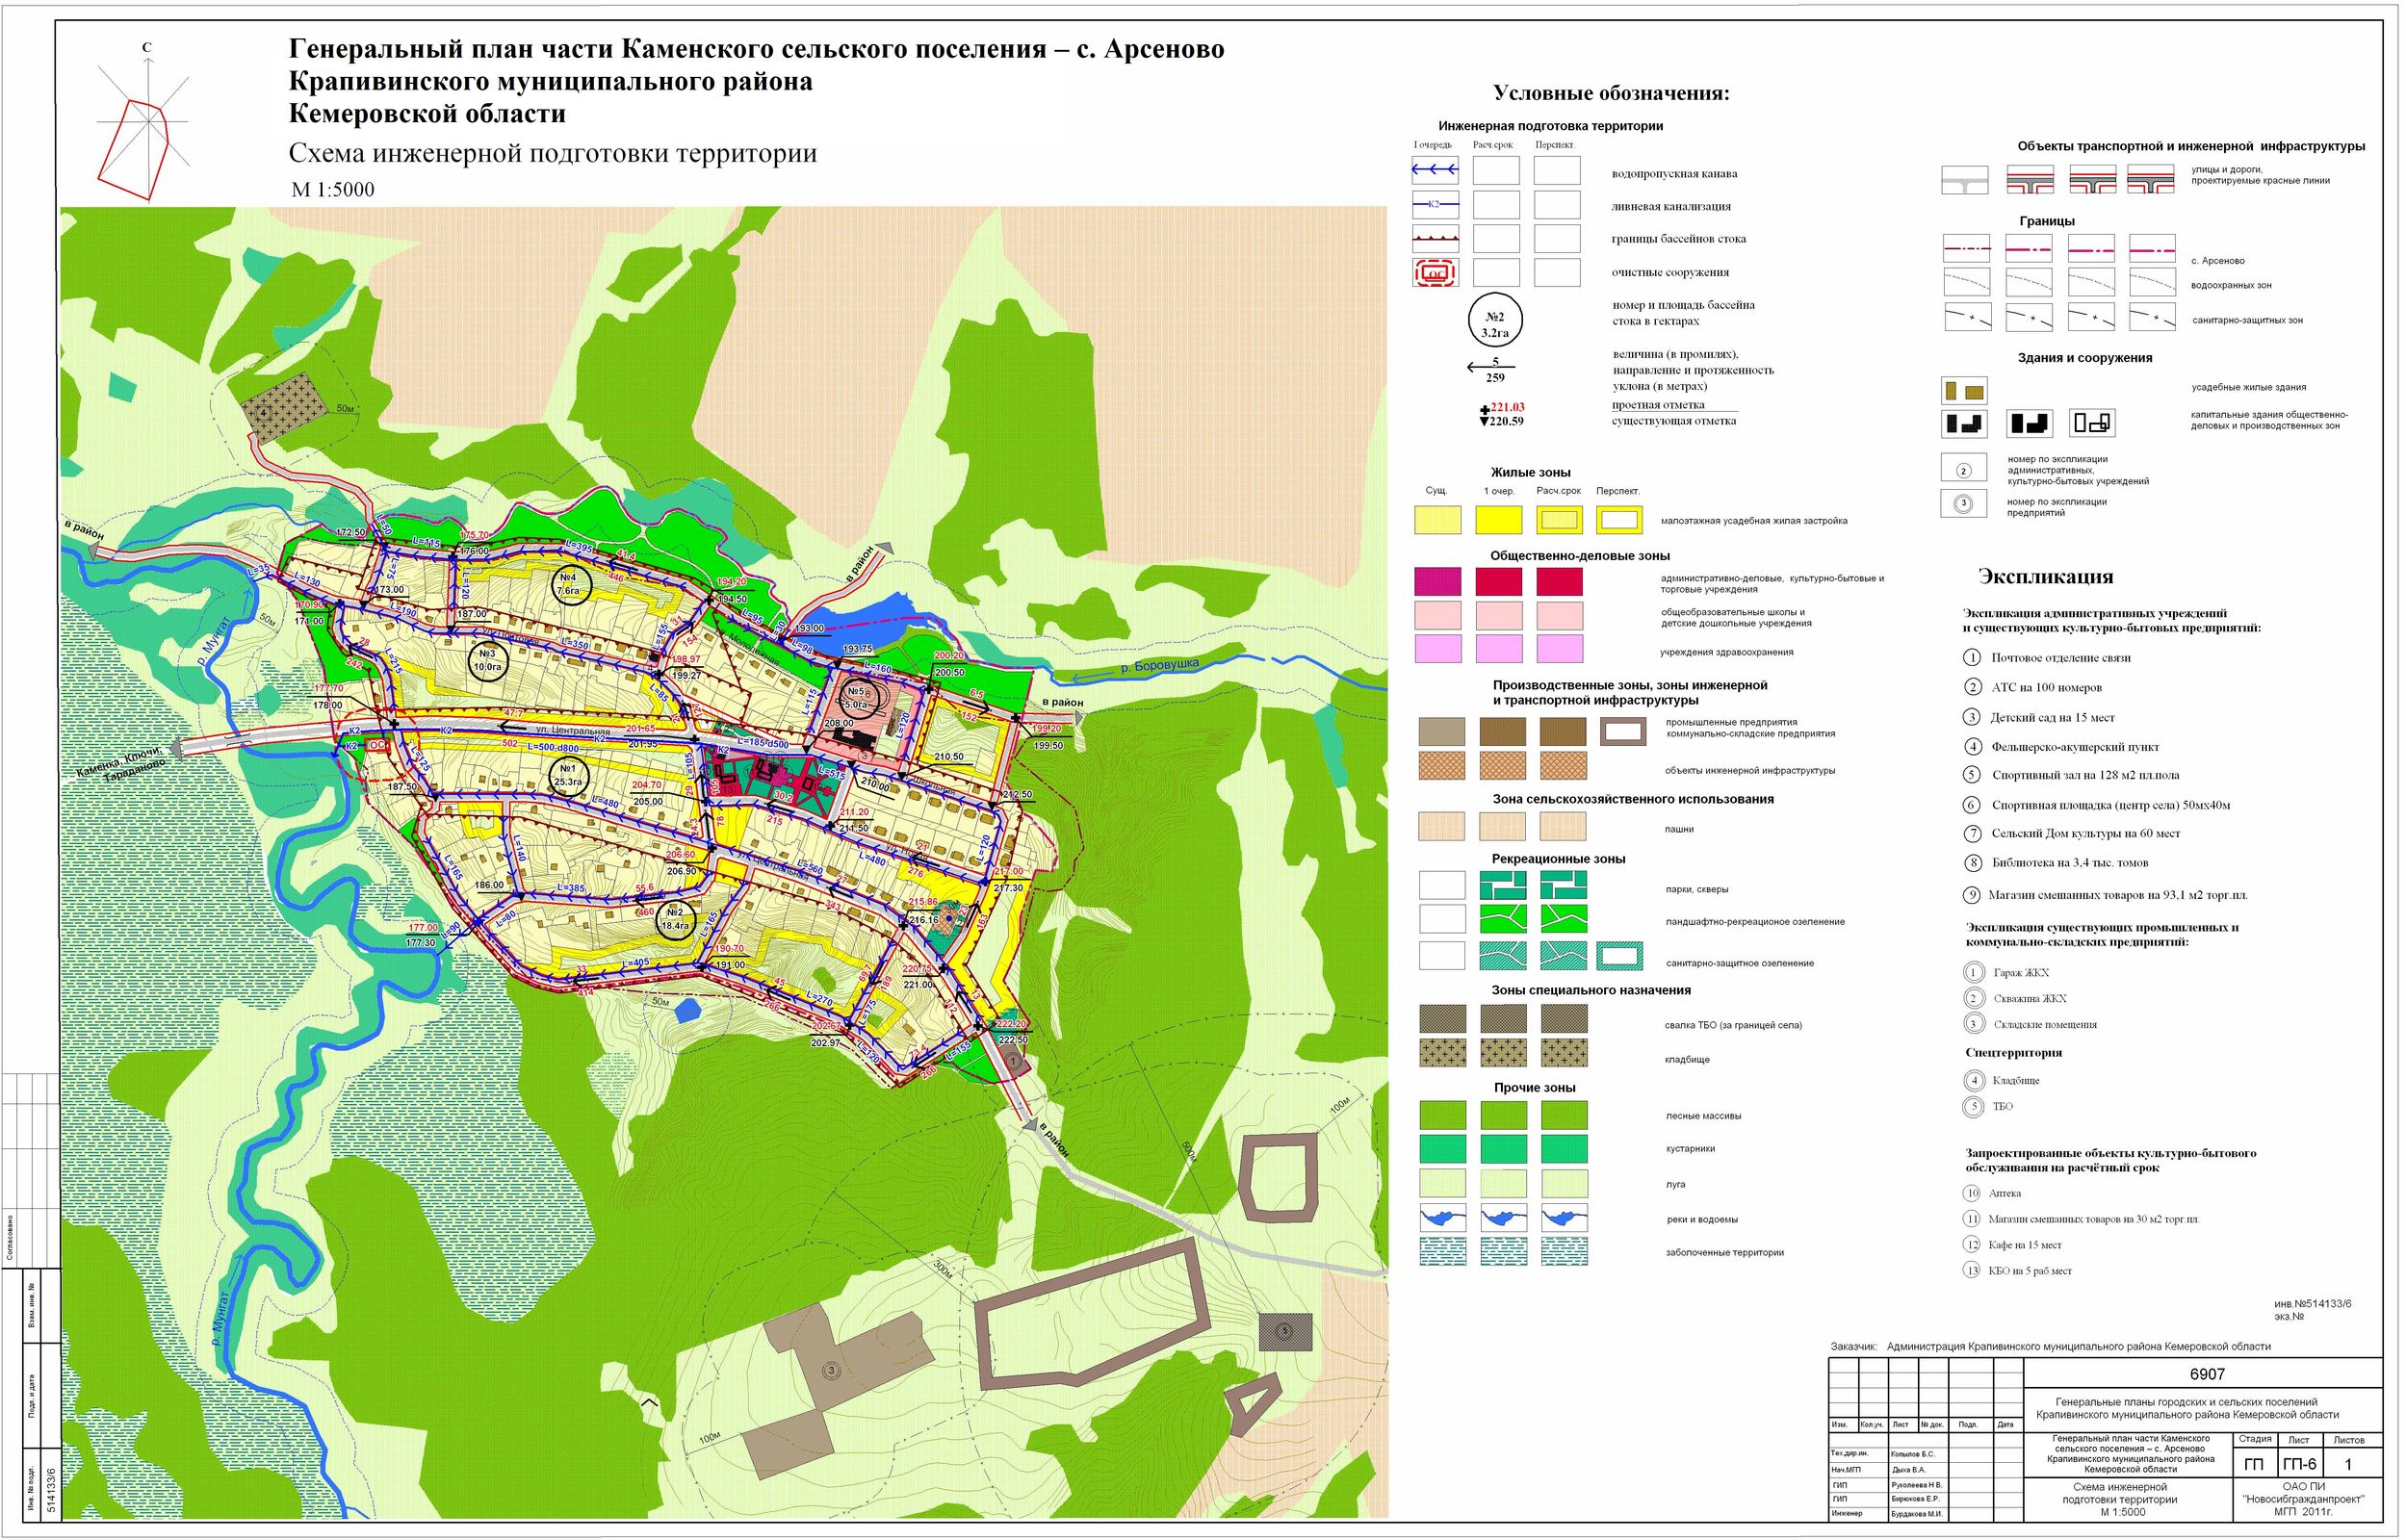Viewport: 2406px width, 1540px height.
Task: Click the north arrow compass symbol
Action: [x=143, y=122]
